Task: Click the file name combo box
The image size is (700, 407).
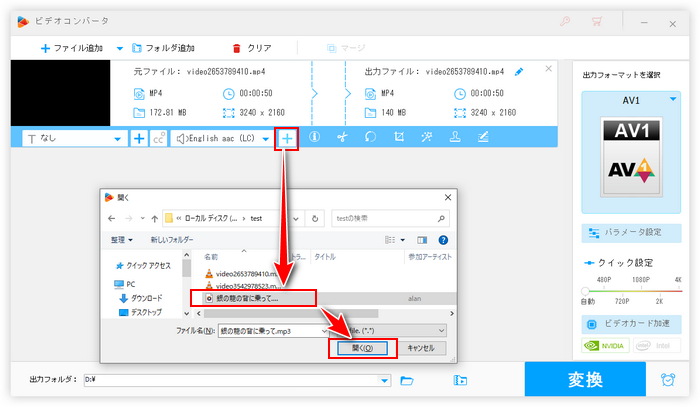Action: (274, 331)
